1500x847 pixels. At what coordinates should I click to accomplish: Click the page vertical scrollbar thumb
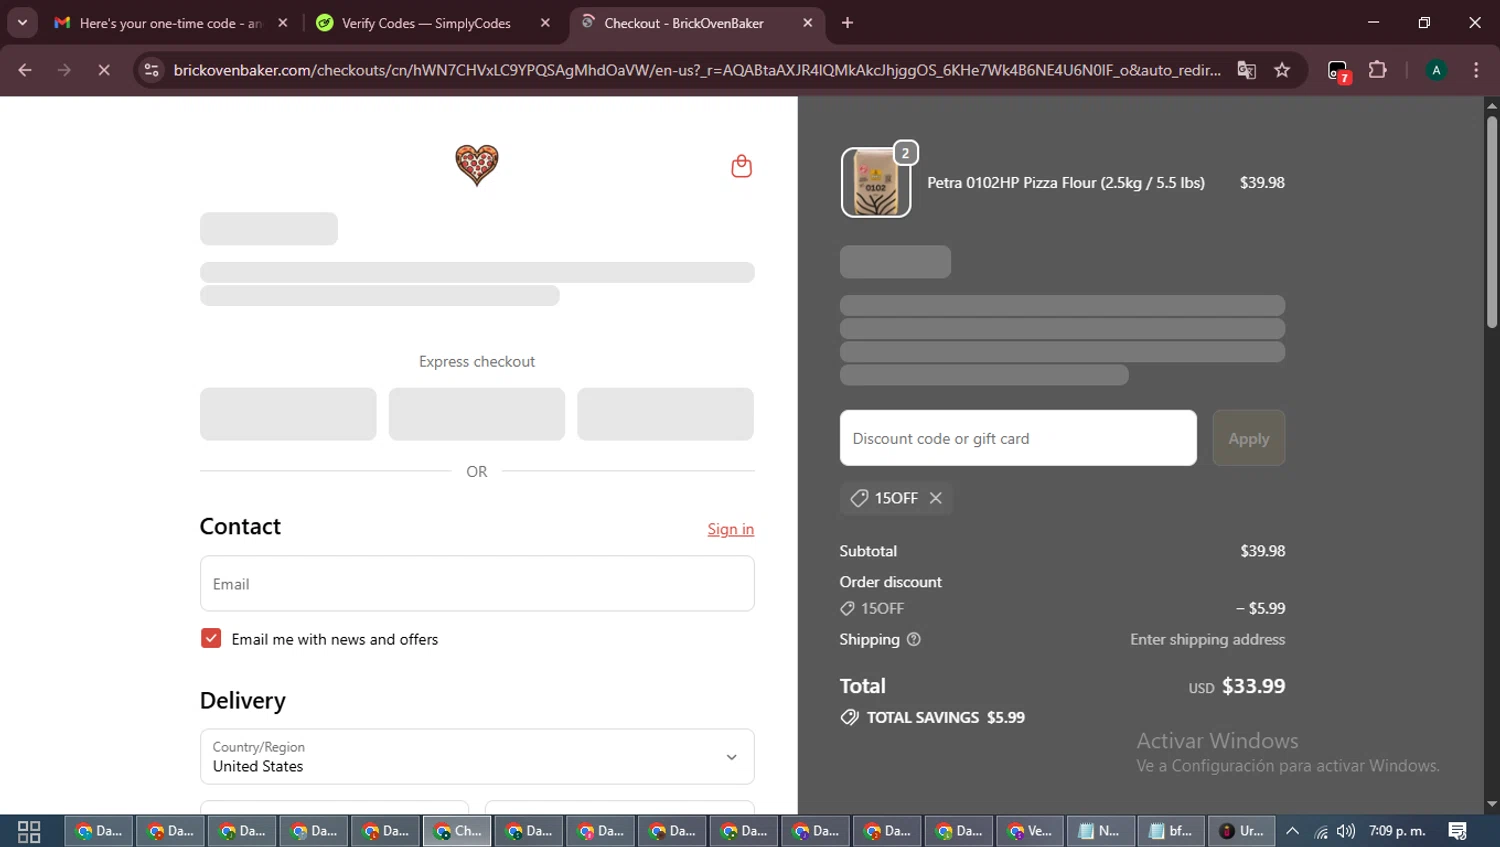(x=1491, y=222)
